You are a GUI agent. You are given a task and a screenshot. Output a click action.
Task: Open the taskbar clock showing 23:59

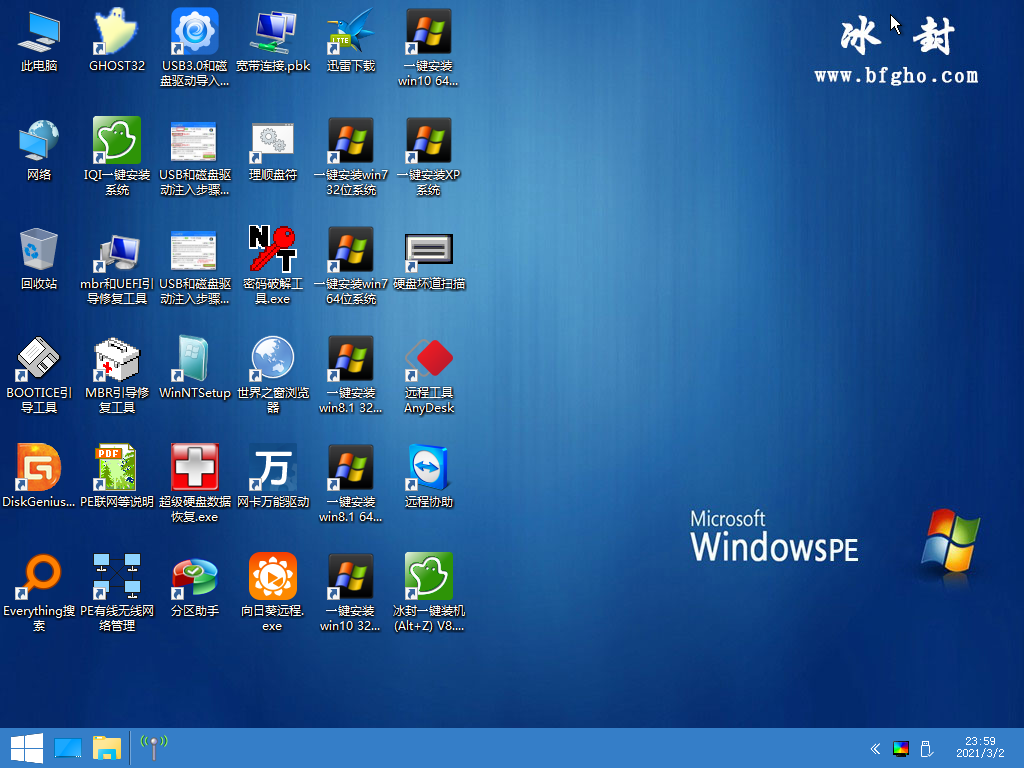tap(980, 748)
